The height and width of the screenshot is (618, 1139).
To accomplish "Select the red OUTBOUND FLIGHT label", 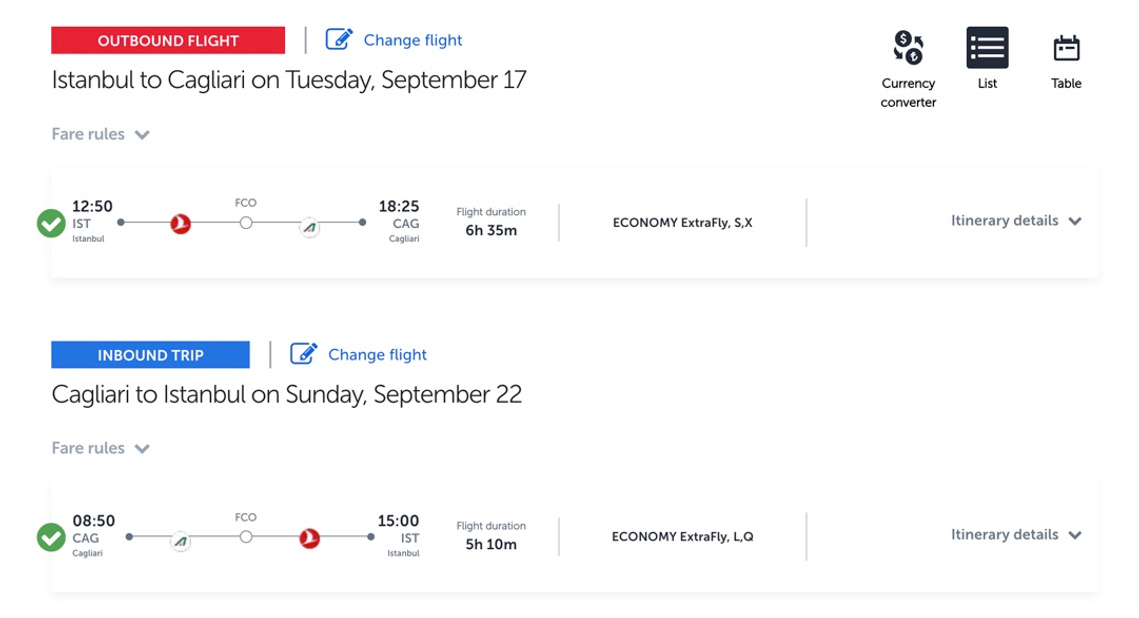I will (168, 40).
